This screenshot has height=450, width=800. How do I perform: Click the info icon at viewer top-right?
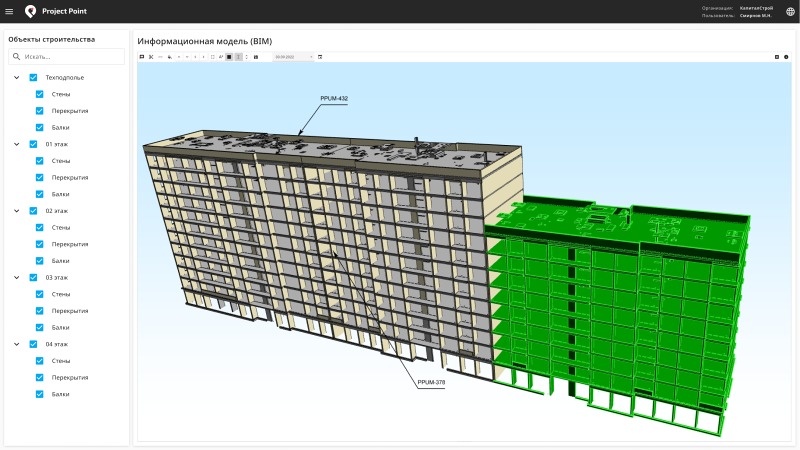point(786,57)
